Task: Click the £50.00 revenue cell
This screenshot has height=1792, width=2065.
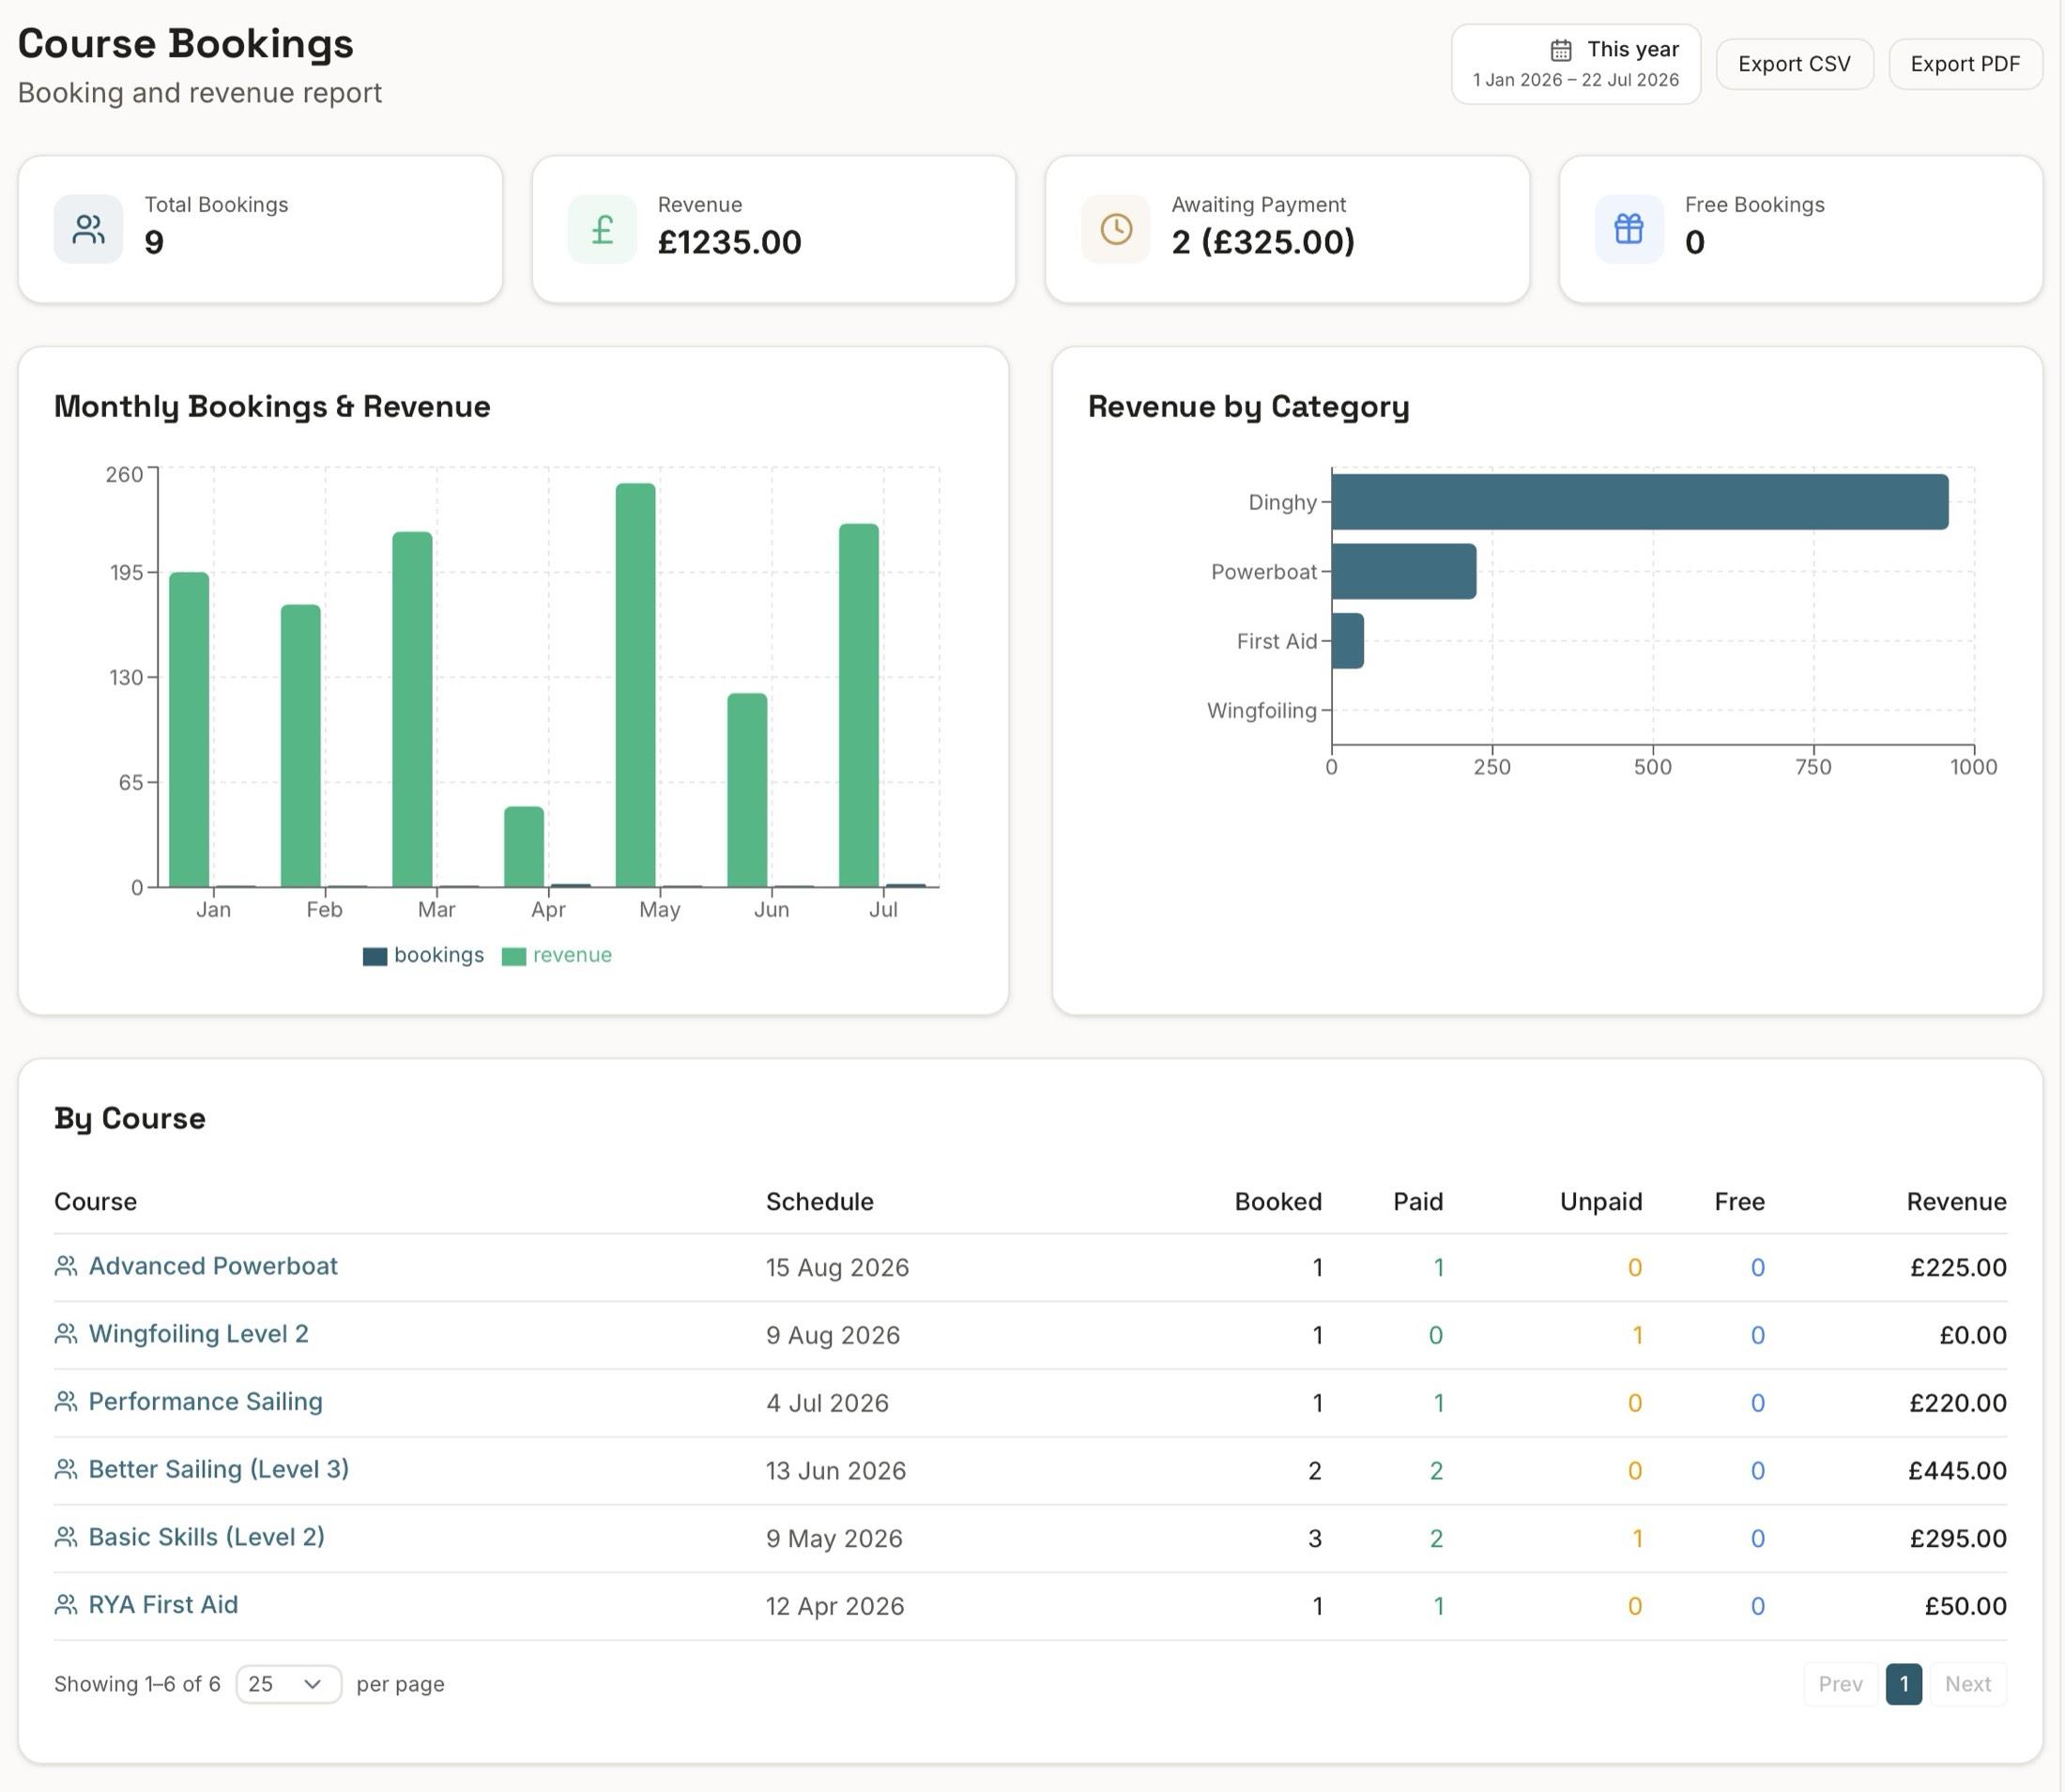Action: click(x=1966, y=1607)
